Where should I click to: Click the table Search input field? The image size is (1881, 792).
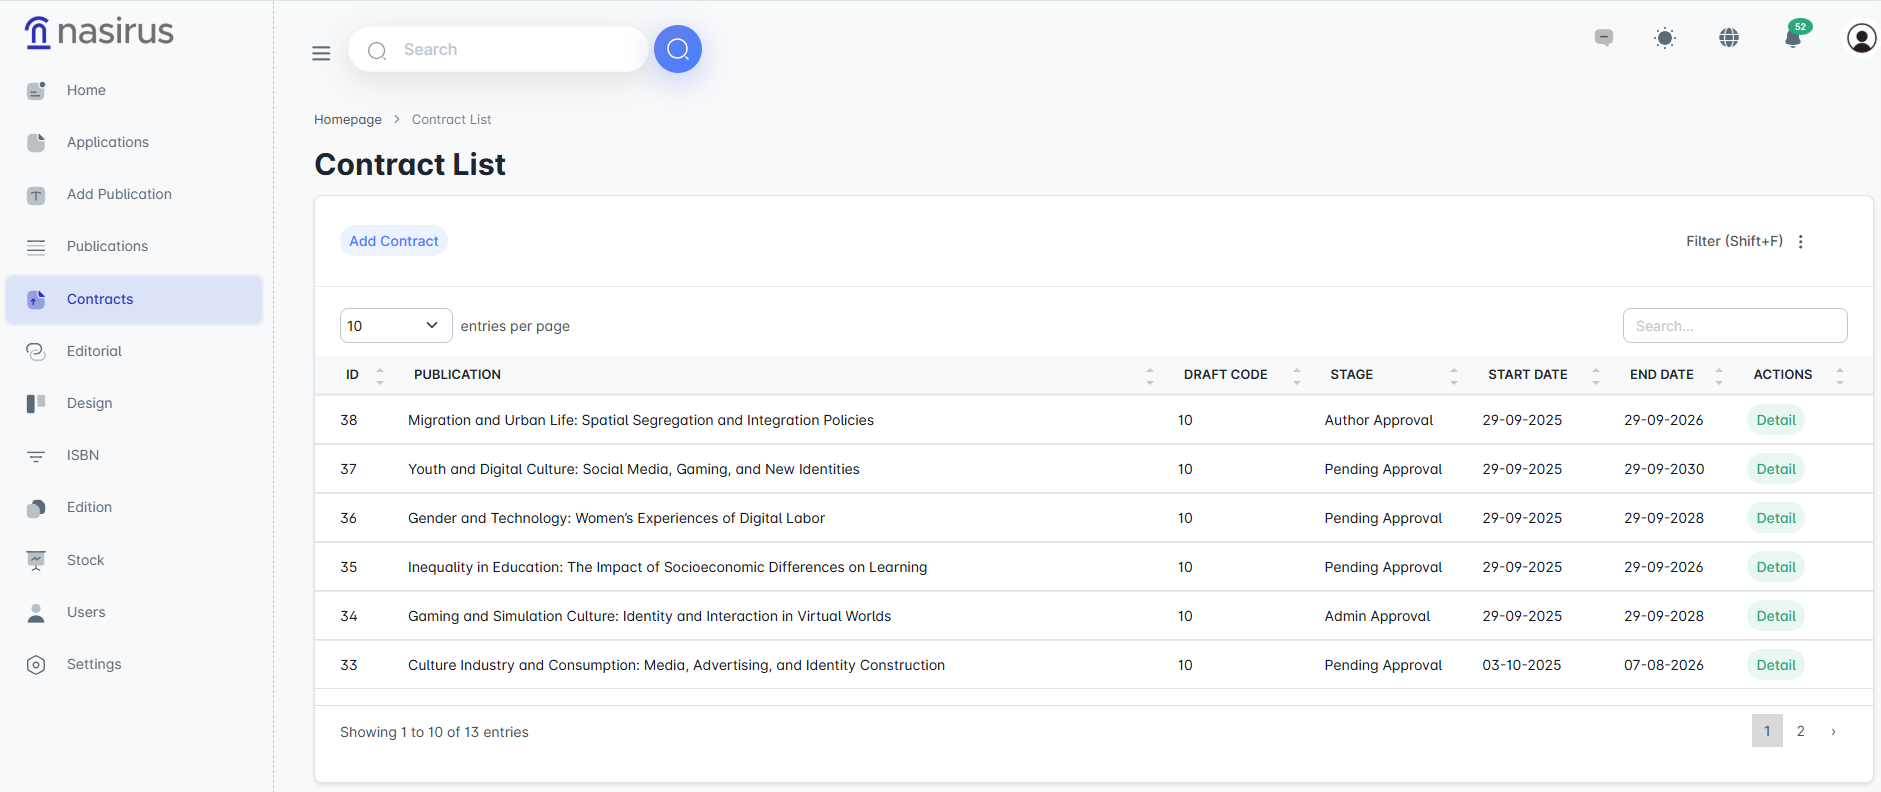1734,326
